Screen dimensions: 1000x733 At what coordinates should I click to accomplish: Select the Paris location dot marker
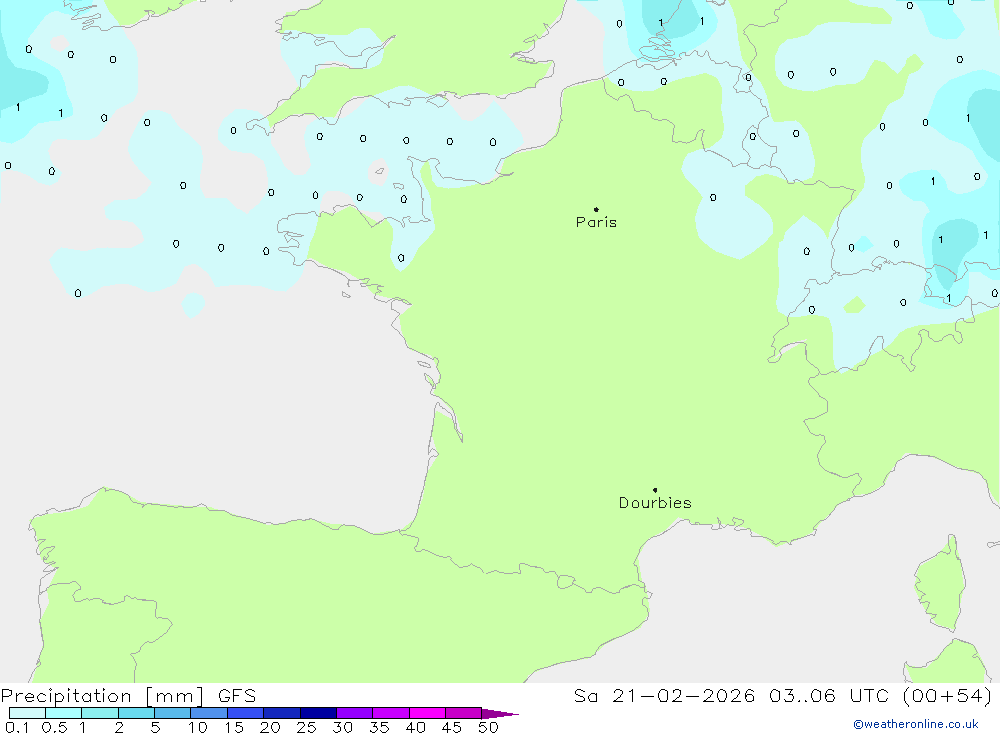[596, 209]
